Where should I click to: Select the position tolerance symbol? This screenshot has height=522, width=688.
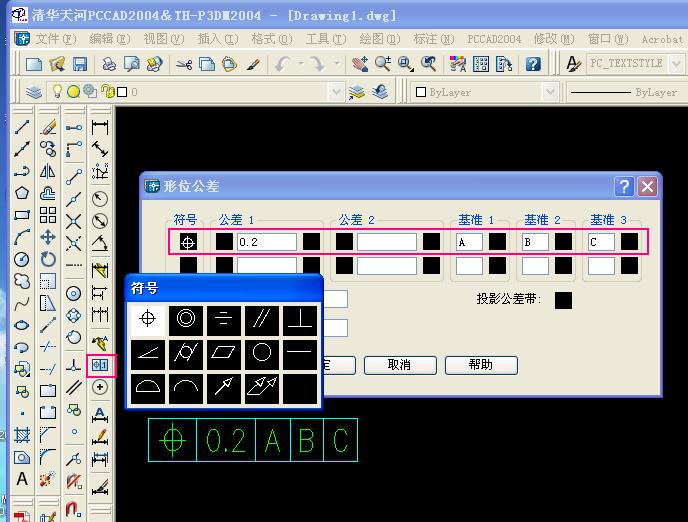pyautogui.click(x=148, y=319)
